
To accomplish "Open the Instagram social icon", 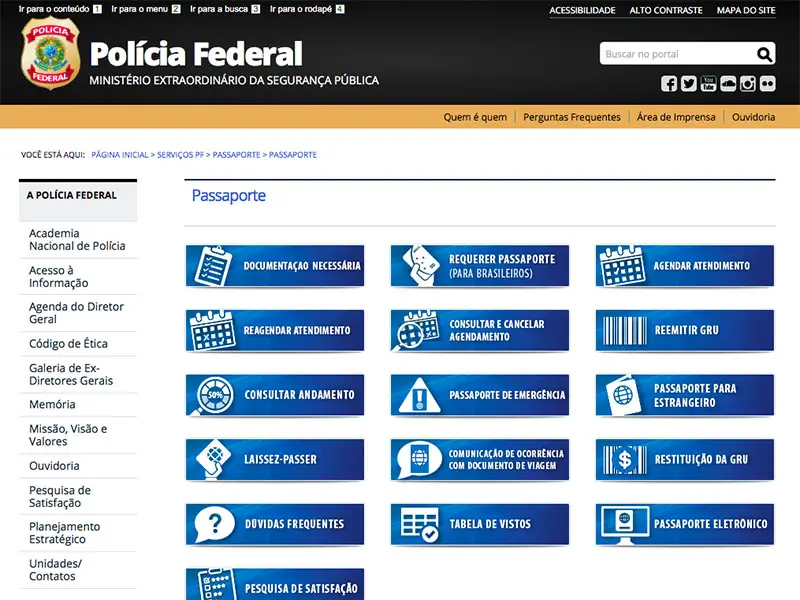I will [x=747, y=84].
